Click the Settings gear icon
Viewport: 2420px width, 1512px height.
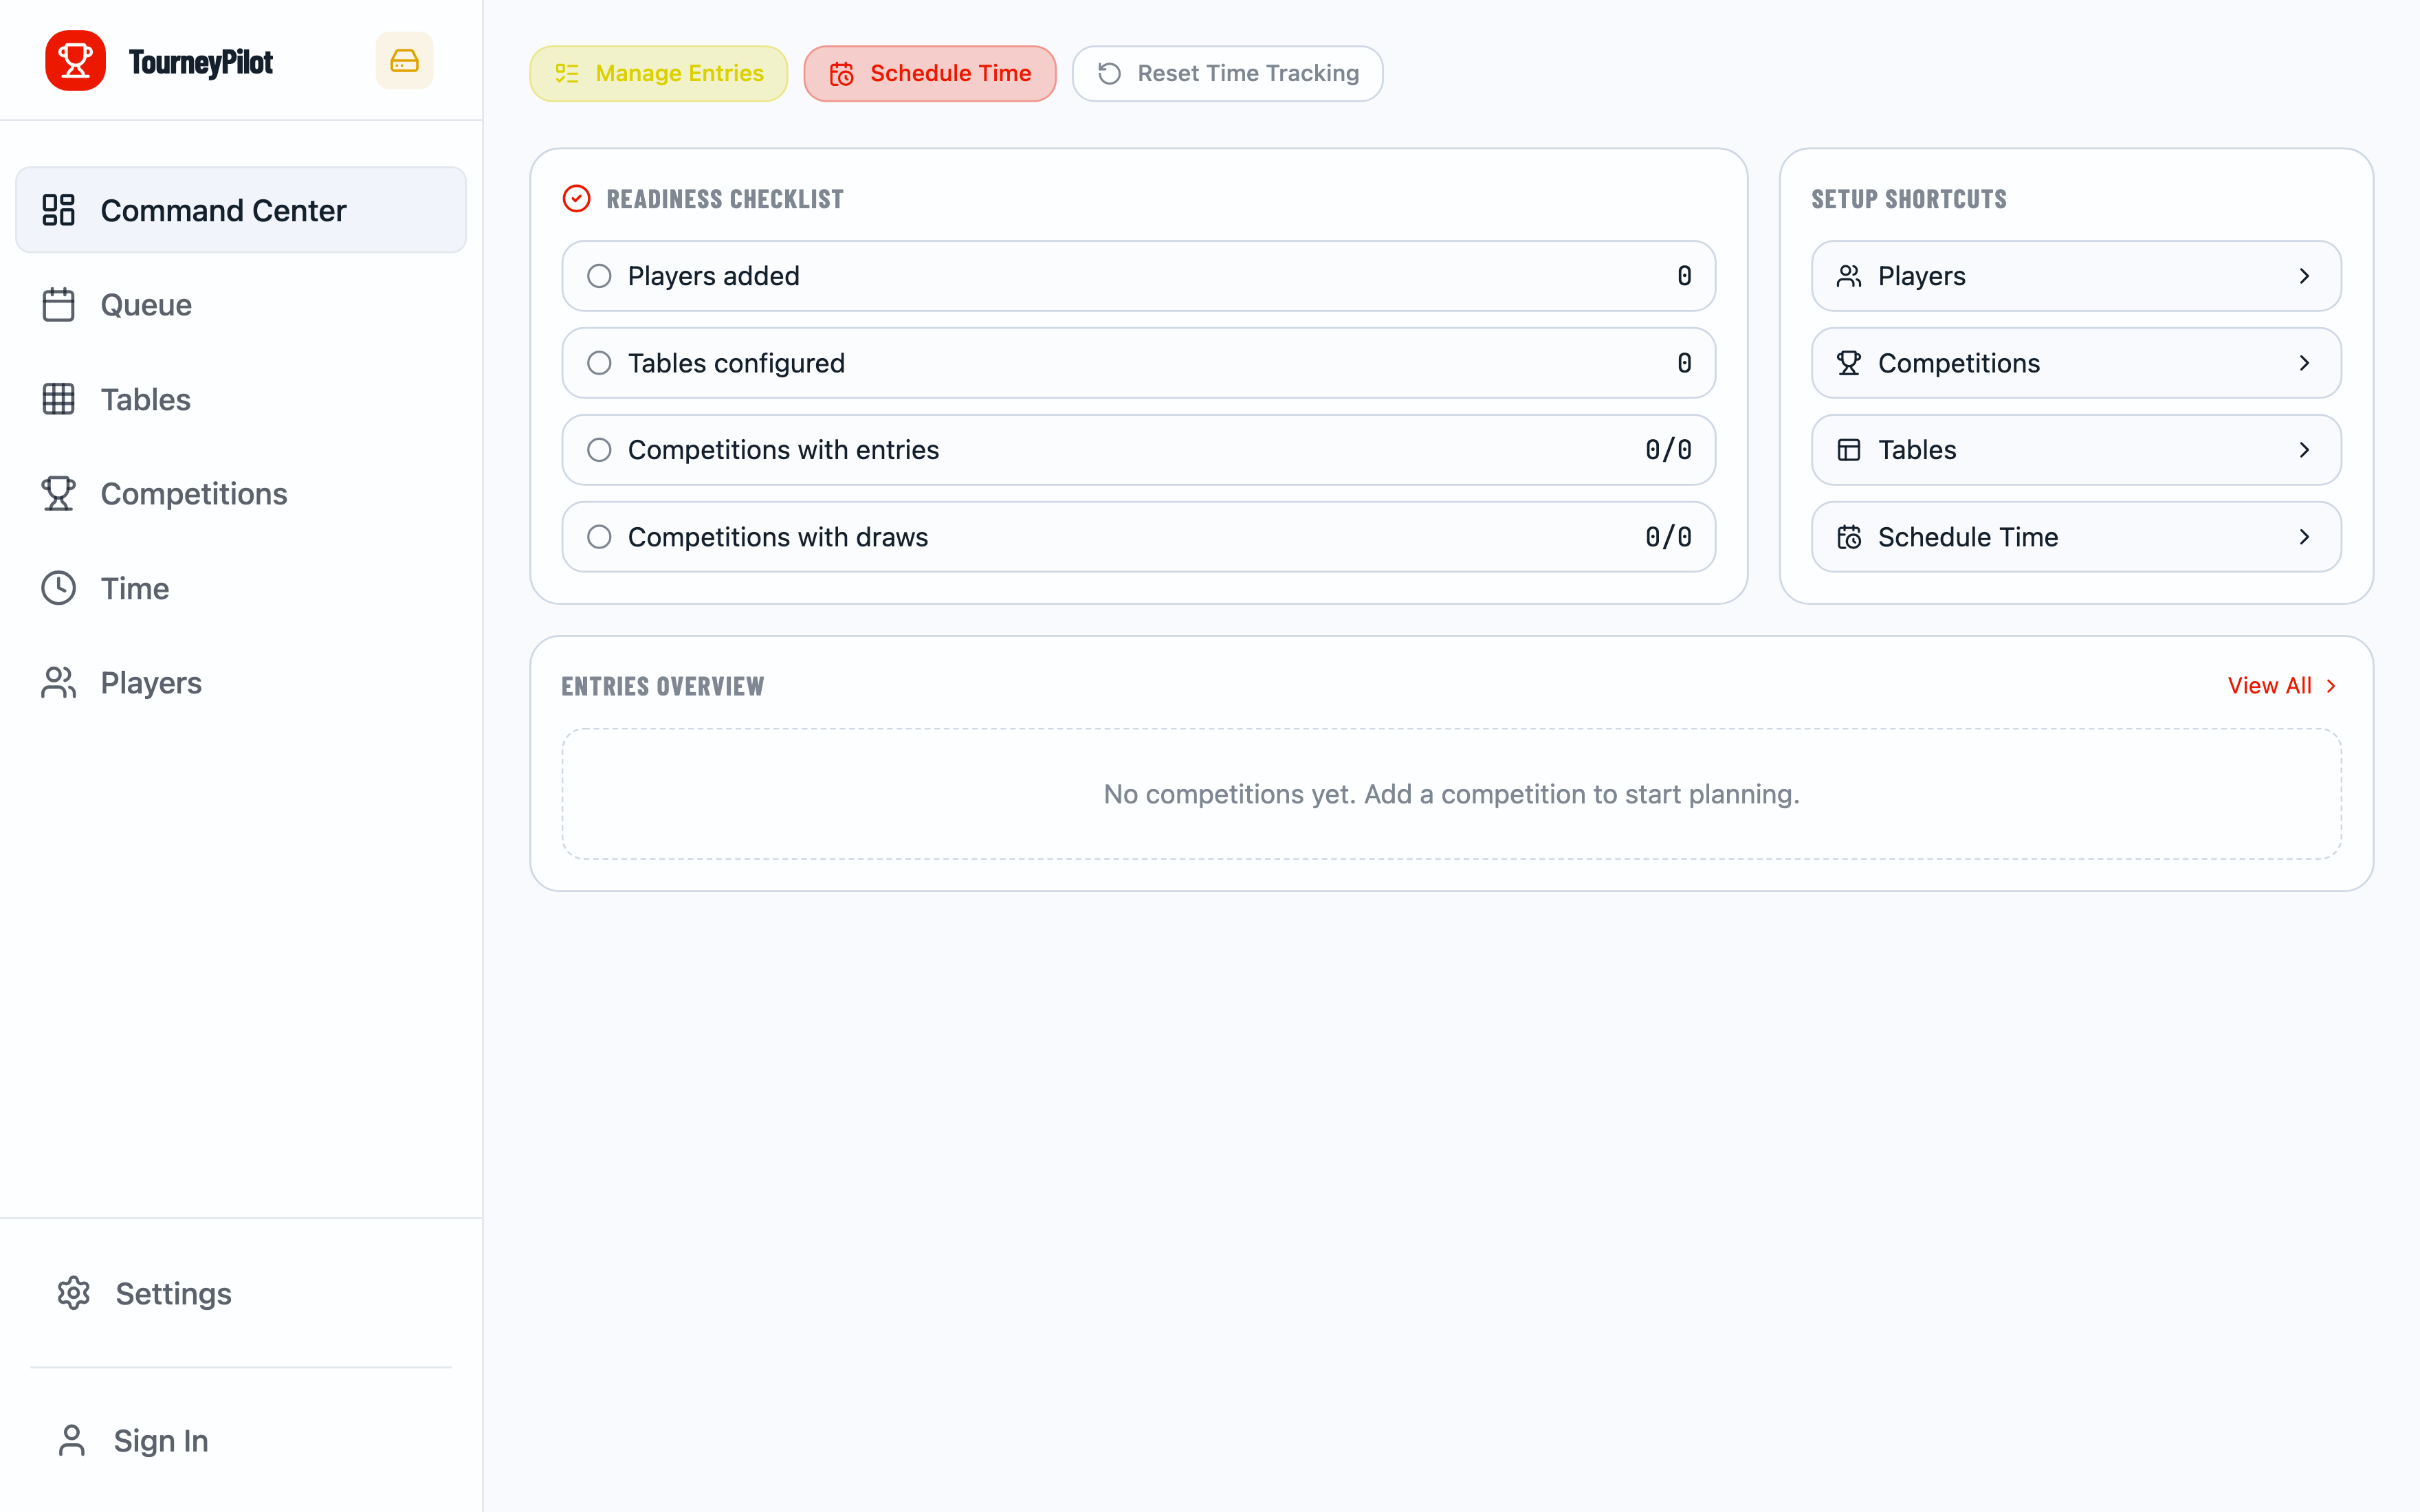pos(73,1293)
